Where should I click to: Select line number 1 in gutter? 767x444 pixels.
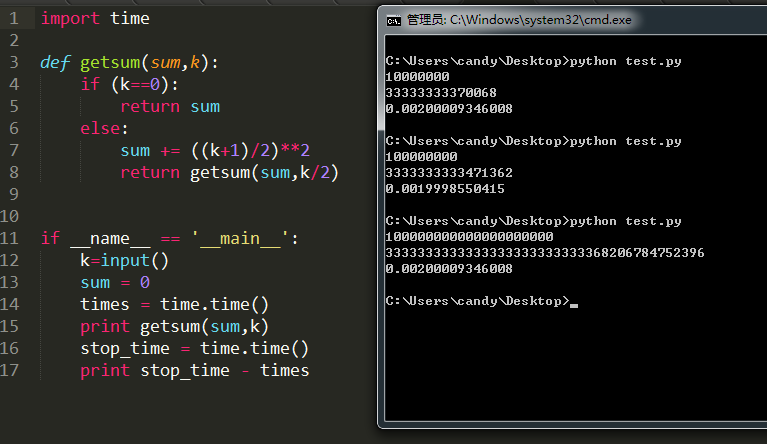coord(14,19)
